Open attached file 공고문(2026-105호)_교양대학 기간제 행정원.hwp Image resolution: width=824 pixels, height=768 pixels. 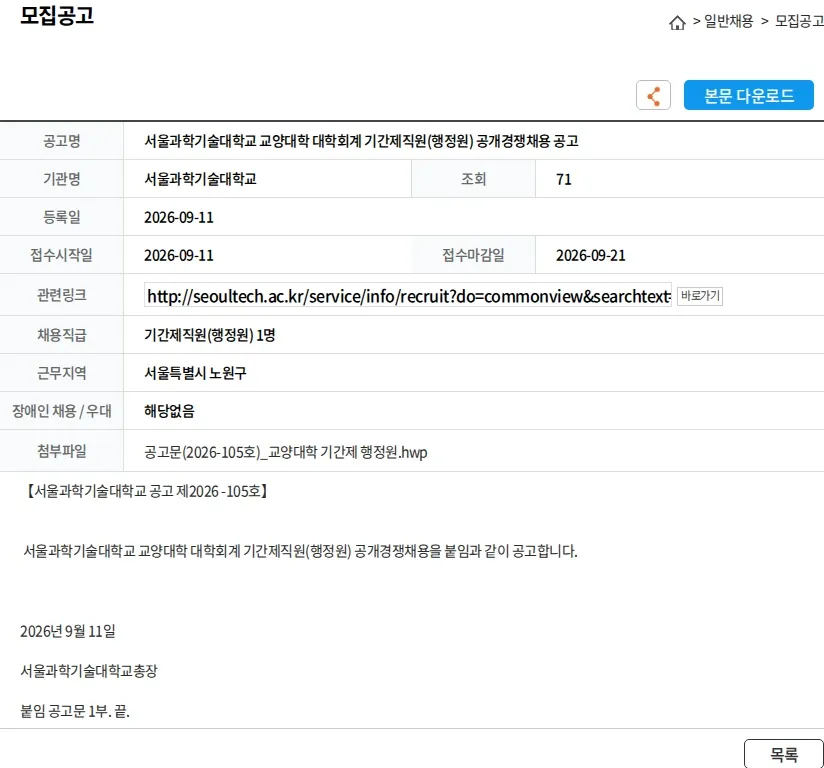(285, 452)
